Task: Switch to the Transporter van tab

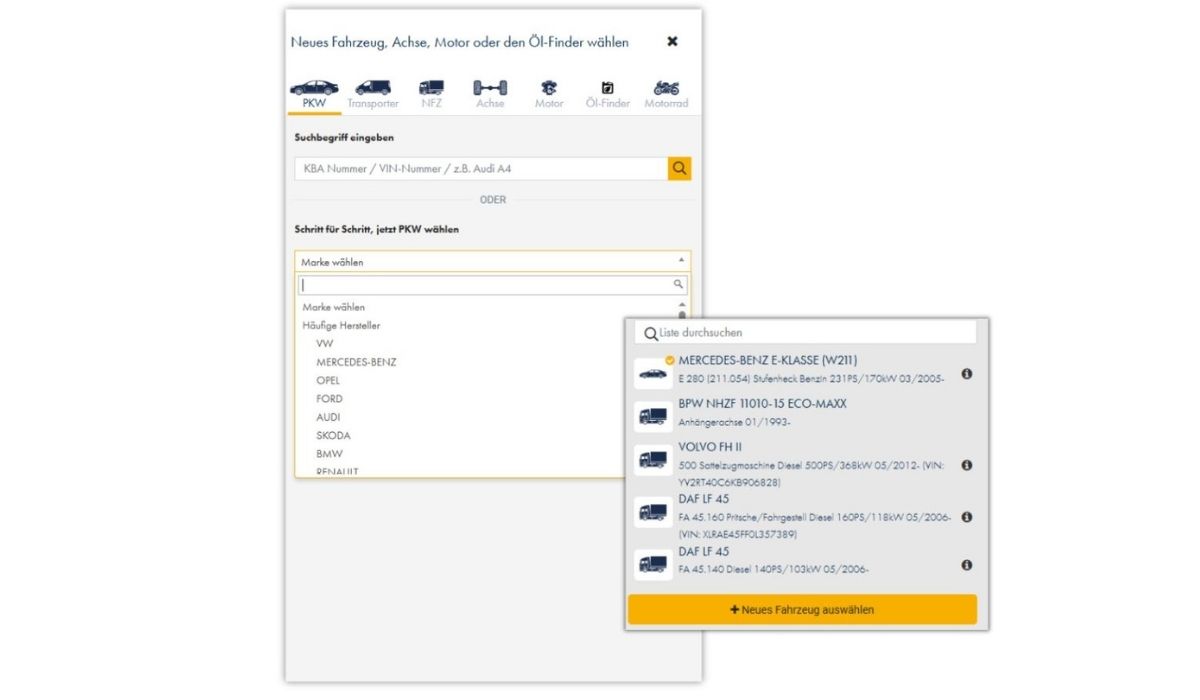Action: 373,94
